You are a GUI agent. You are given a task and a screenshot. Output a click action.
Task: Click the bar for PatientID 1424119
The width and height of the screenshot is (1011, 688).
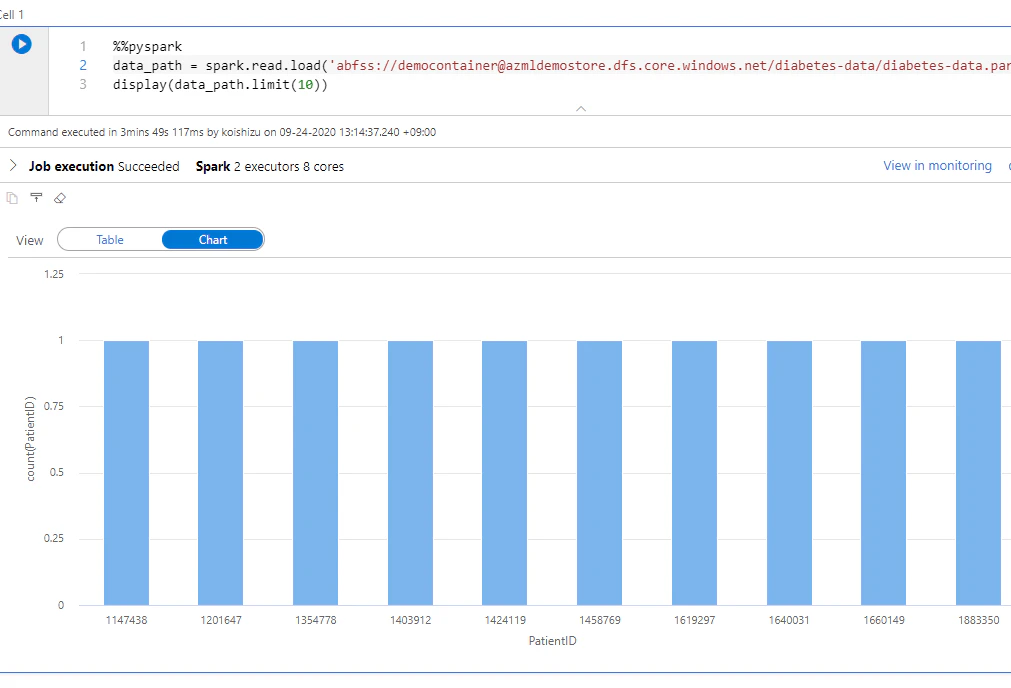(504, 473)
